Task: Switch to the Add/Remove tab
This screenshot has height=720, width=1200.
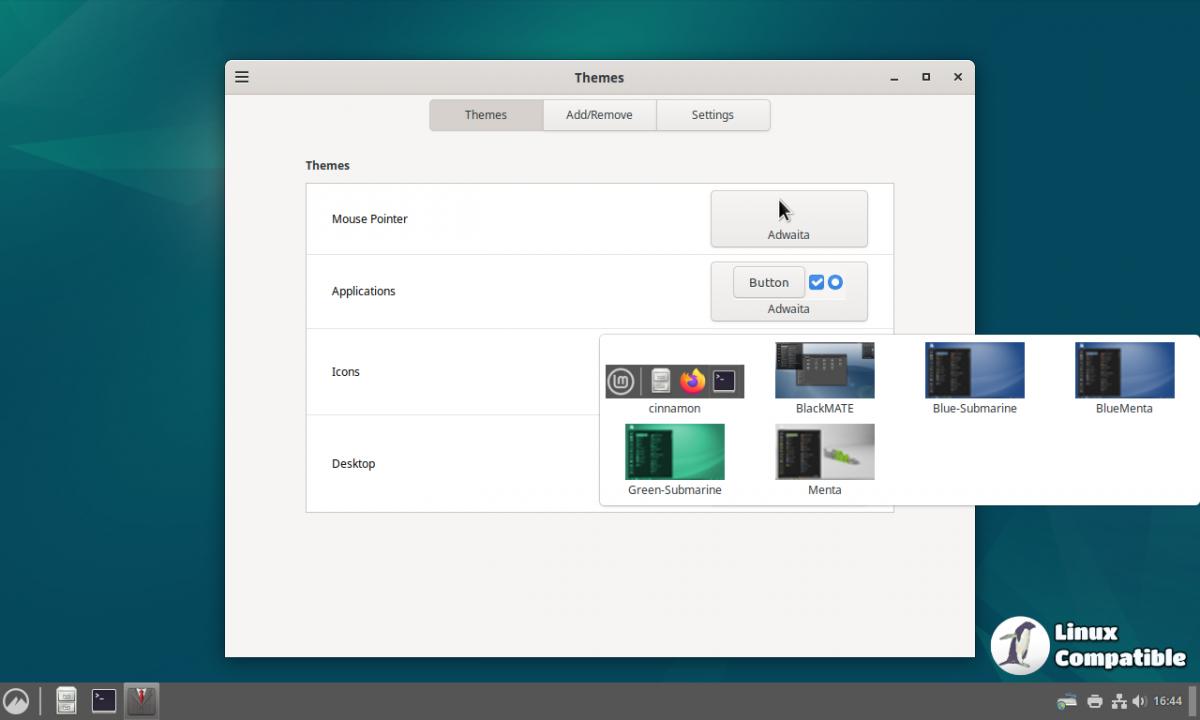Action: tap(599, 115)
